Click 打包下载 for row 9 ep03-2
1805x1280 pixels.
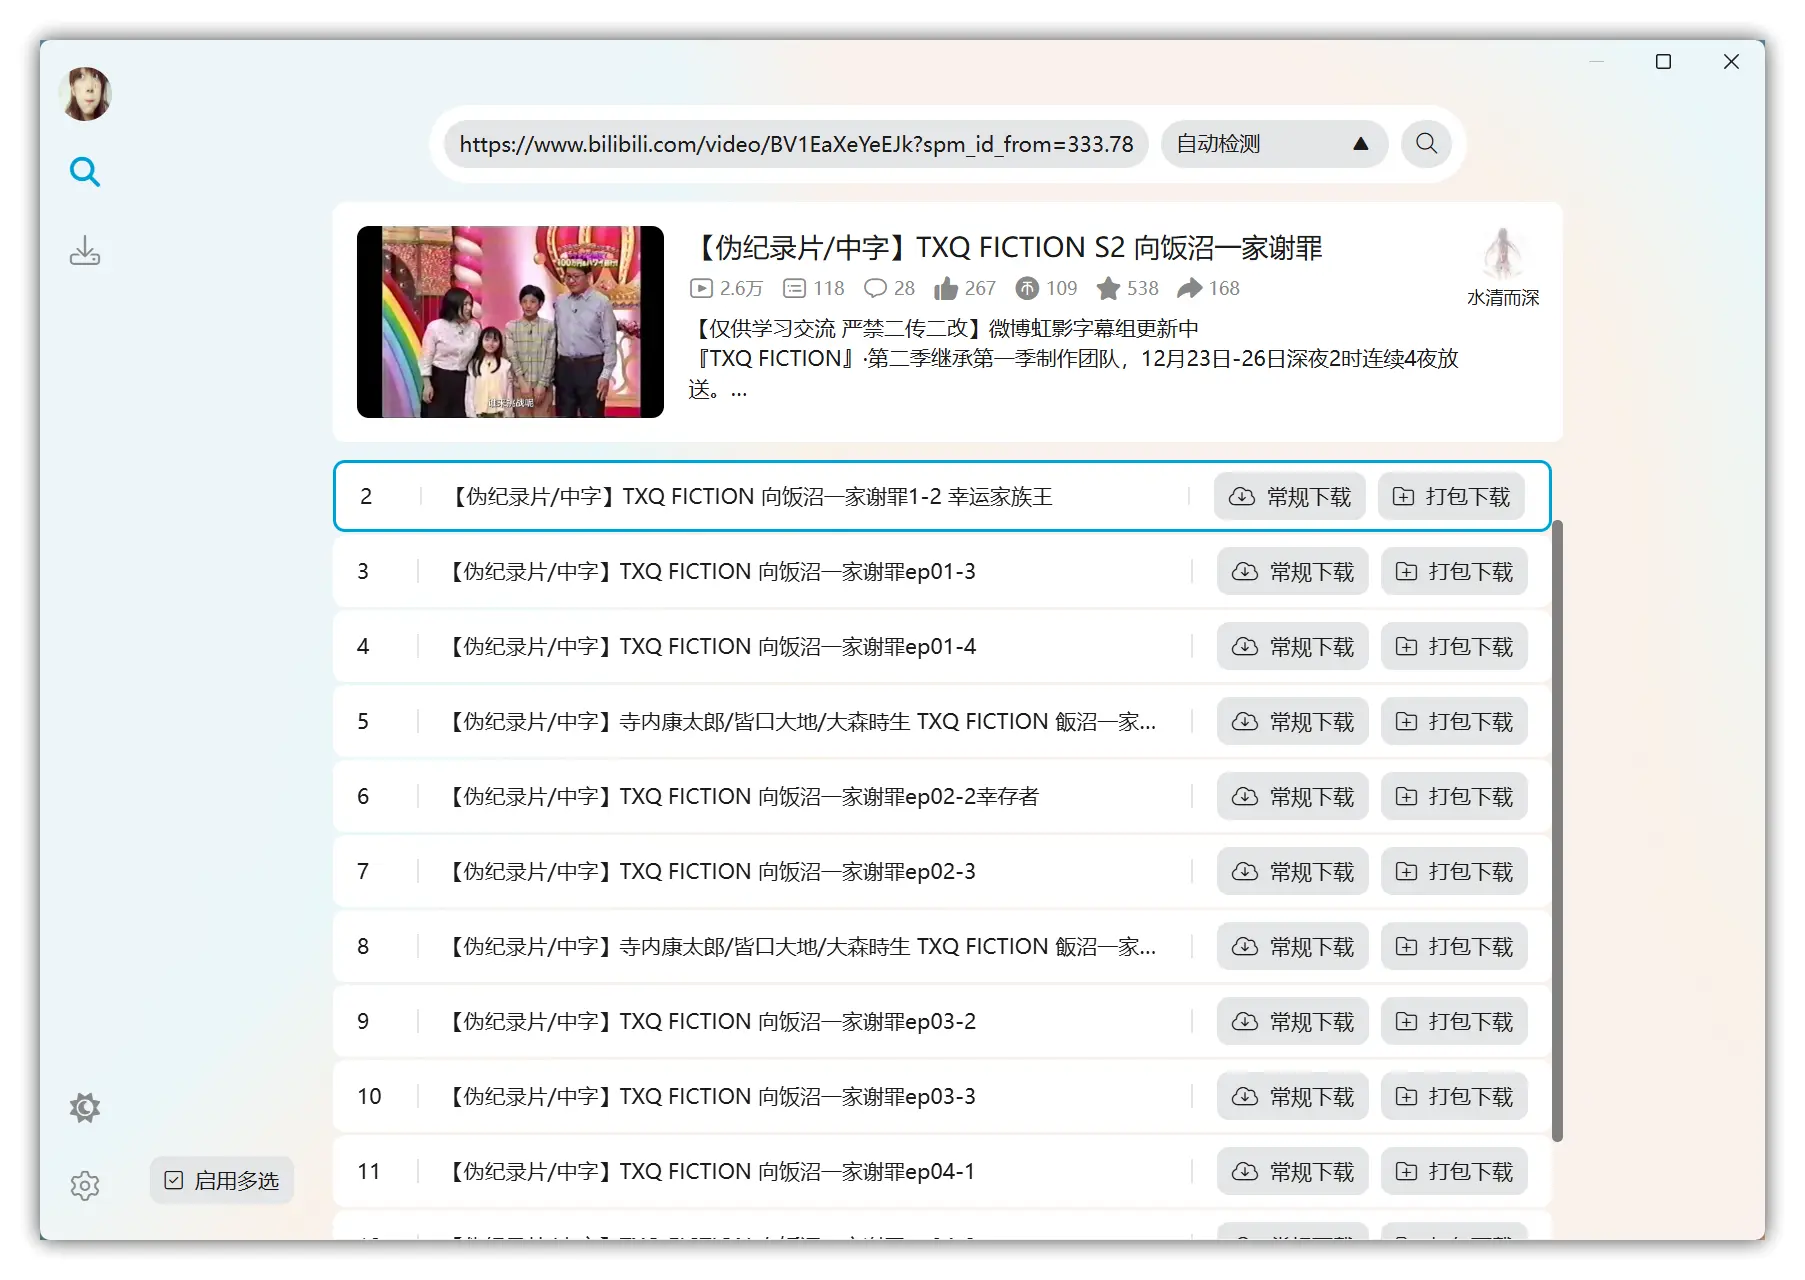coord(1454,1022)
